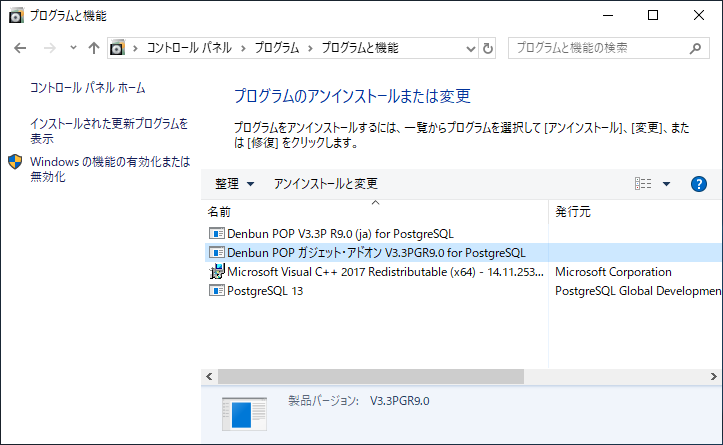The width and height of the screenshot is (723, 445).
Task: Click PostgreSQL Global Development publisher cell
Action: (638, 291)
